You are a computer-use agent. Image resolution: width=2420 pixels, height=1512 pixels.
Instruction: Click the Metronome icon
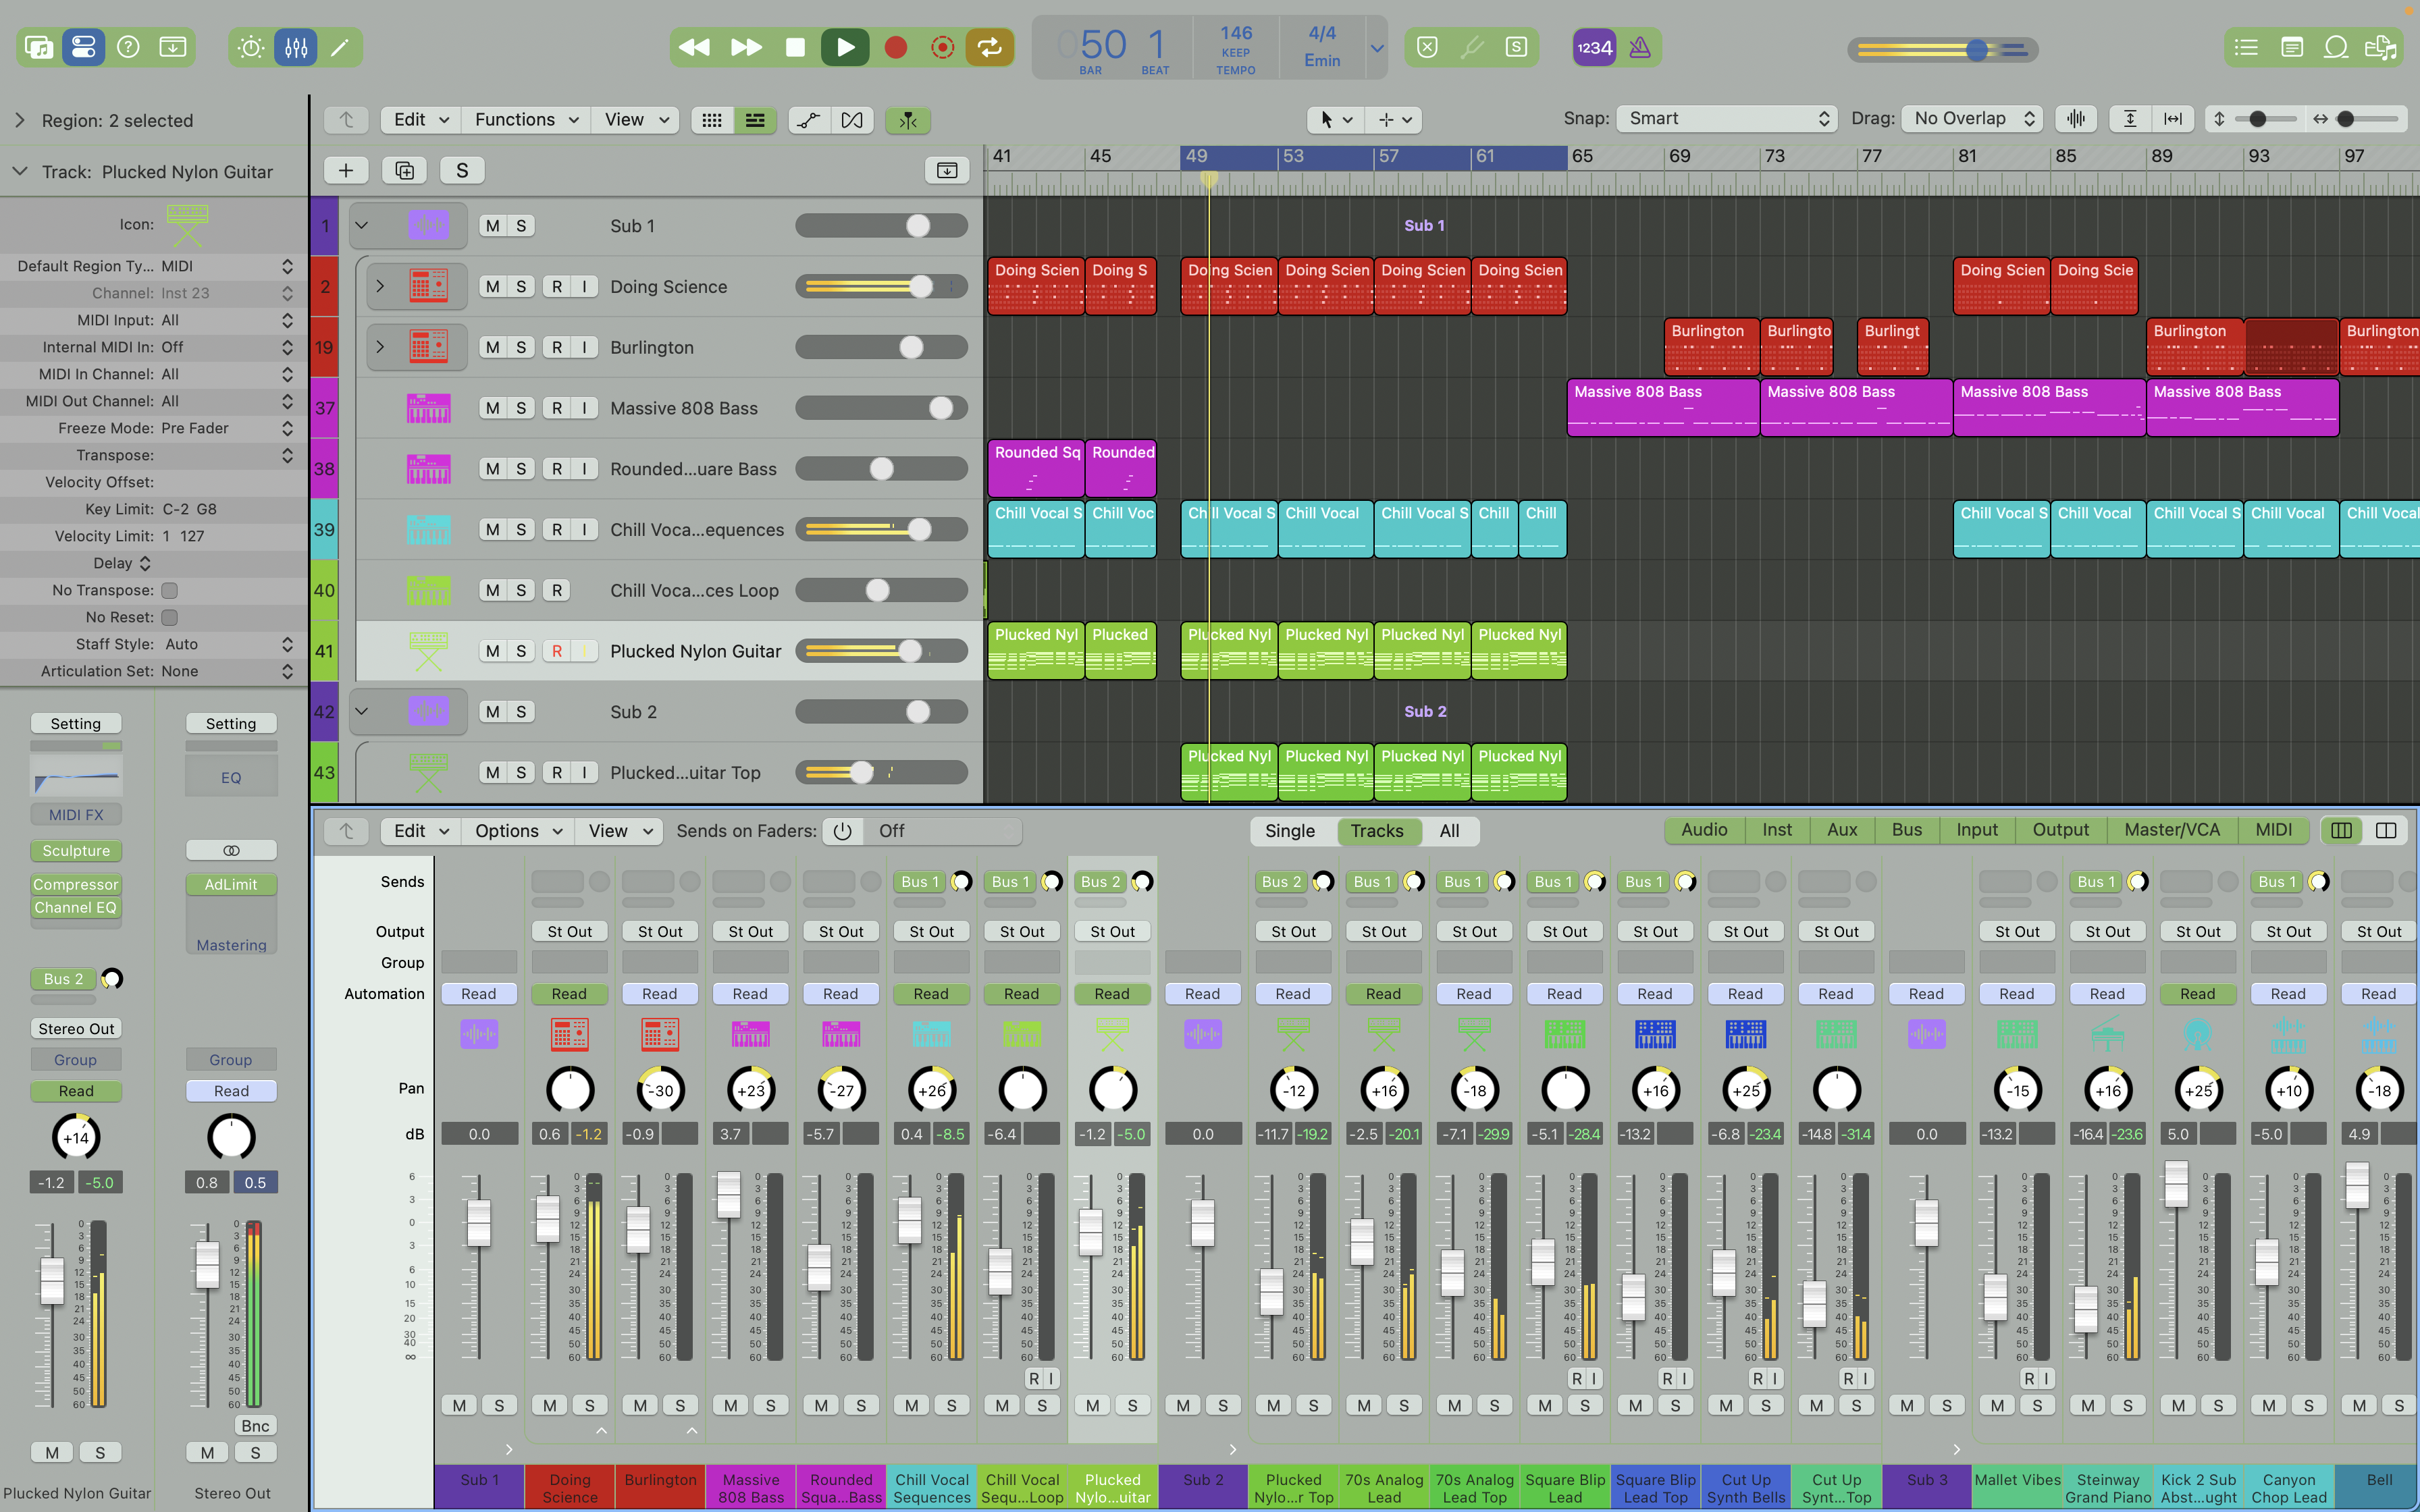point(1640,47)
